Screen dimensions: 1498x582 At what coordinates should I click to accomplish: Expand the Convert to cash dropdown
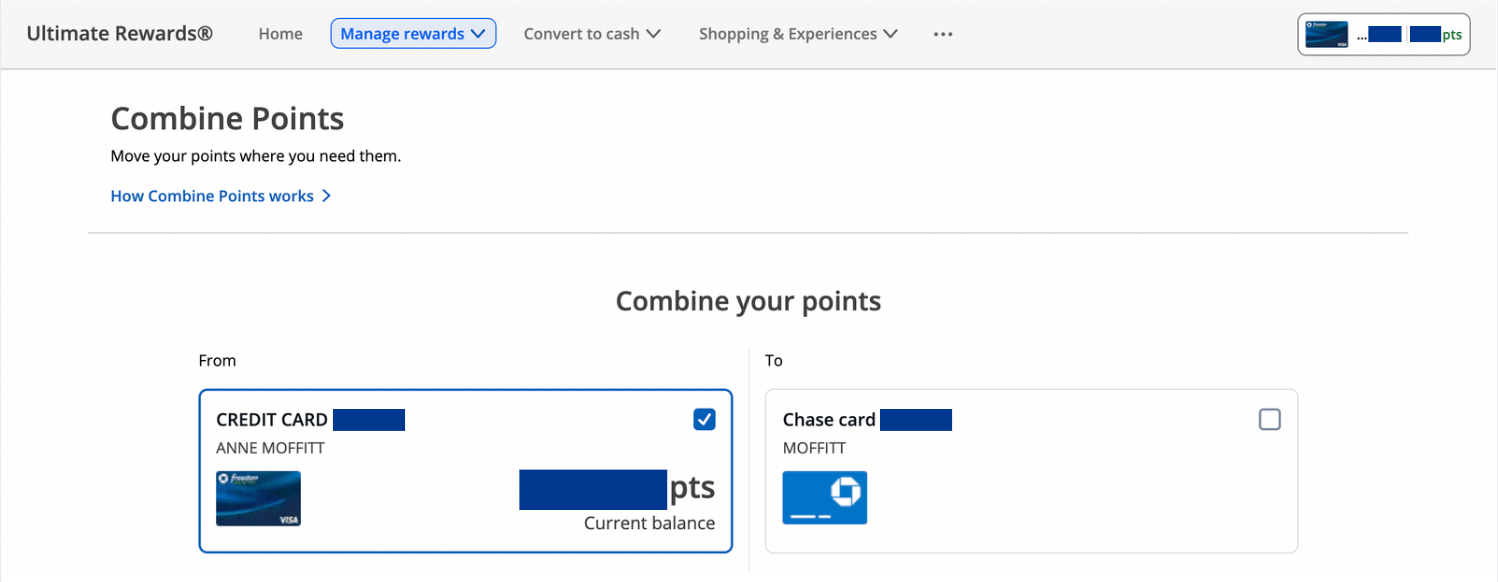(x=592, y=34)
